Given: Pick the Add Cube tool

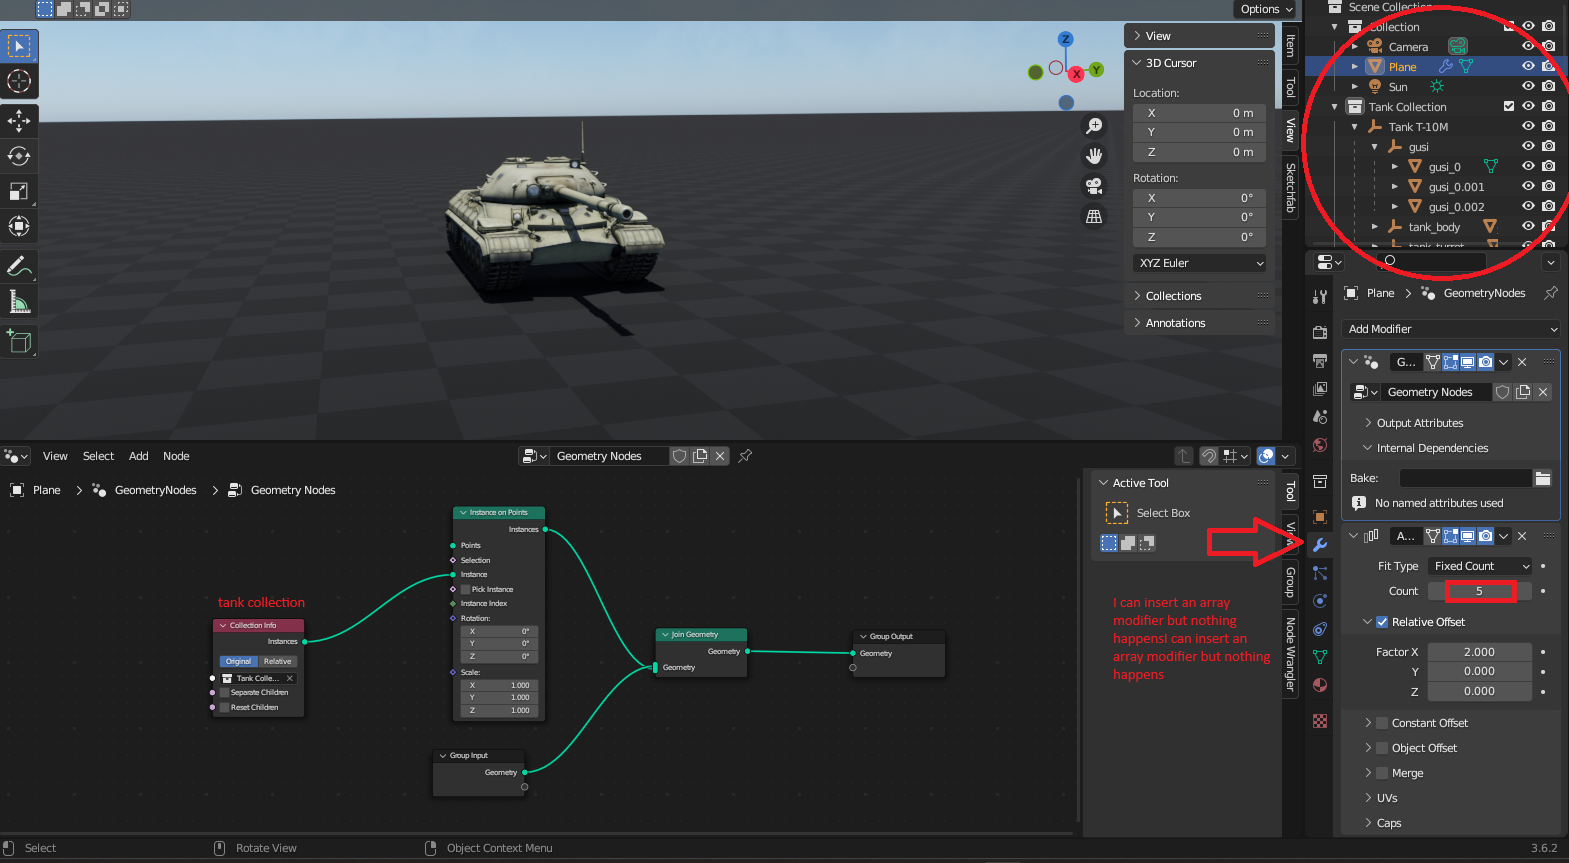Looking at the screenshot, I should click(19, 341).
